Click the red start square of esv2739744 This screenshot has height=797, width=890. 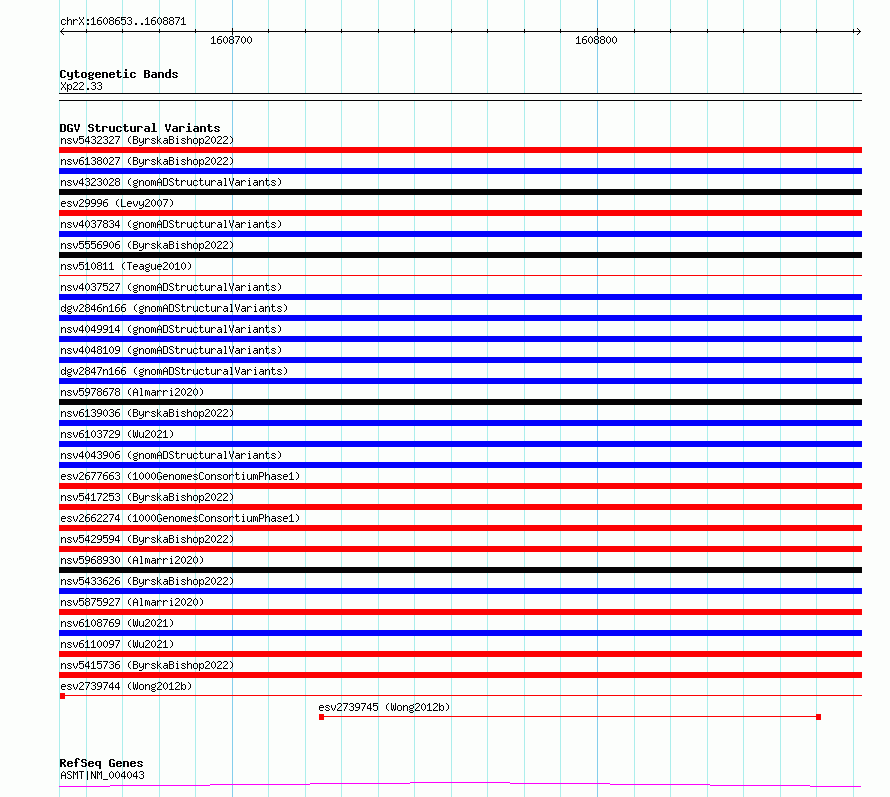(x=62, y=696)
